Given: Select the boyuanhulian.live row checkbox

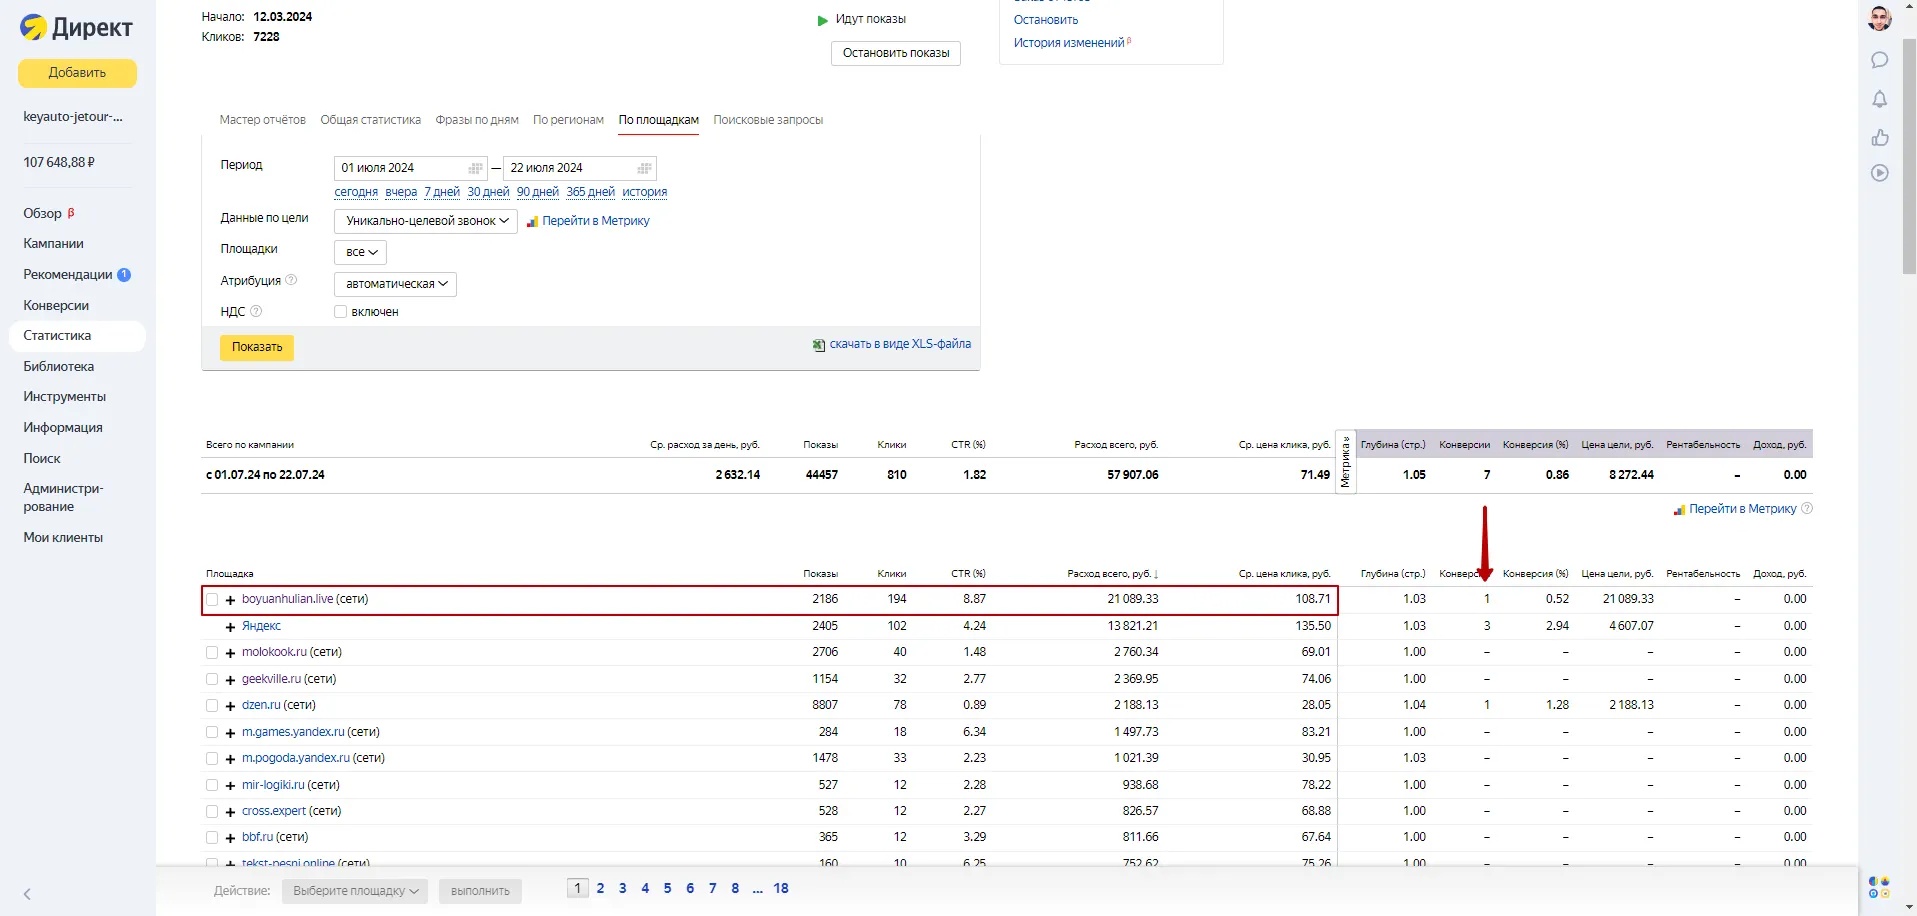Looking at the screenshot, I should [212, 600].
